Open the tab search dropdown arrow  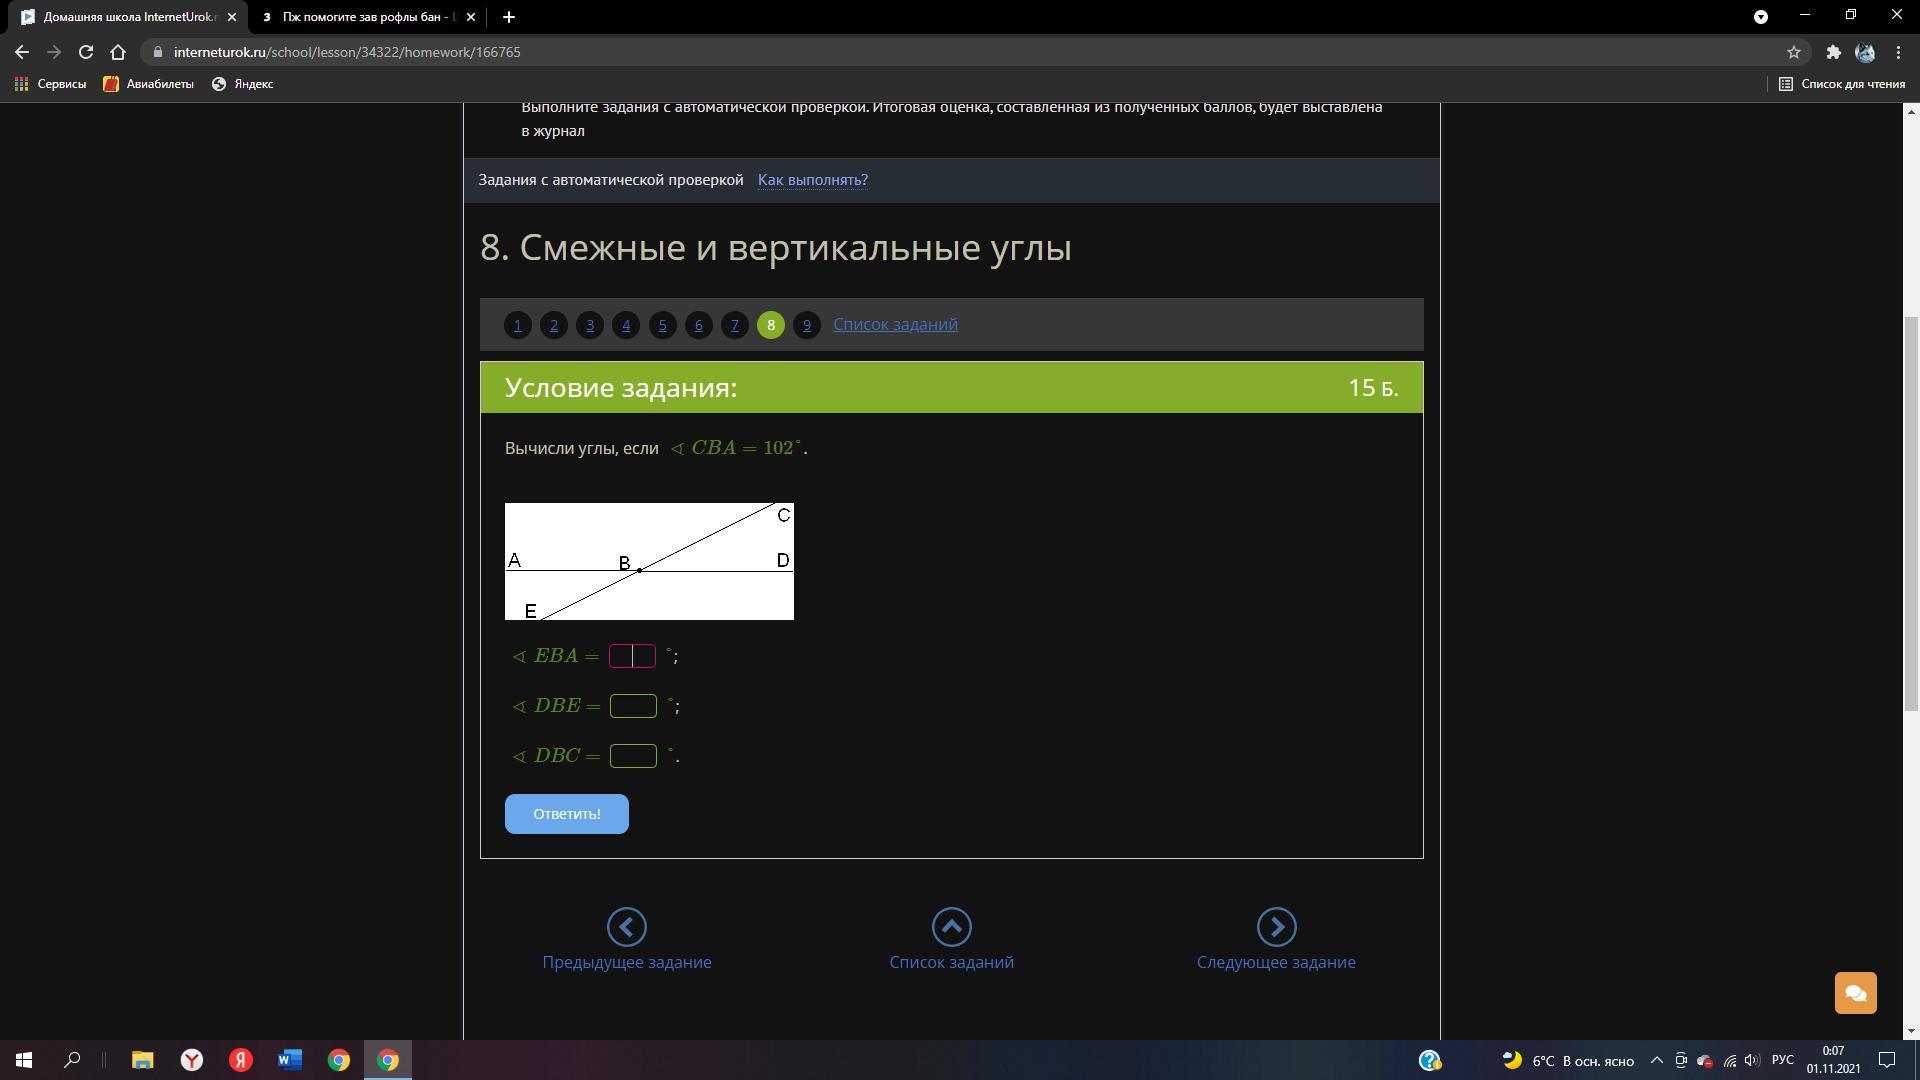pyautogui.click(x=1761, y=16)
